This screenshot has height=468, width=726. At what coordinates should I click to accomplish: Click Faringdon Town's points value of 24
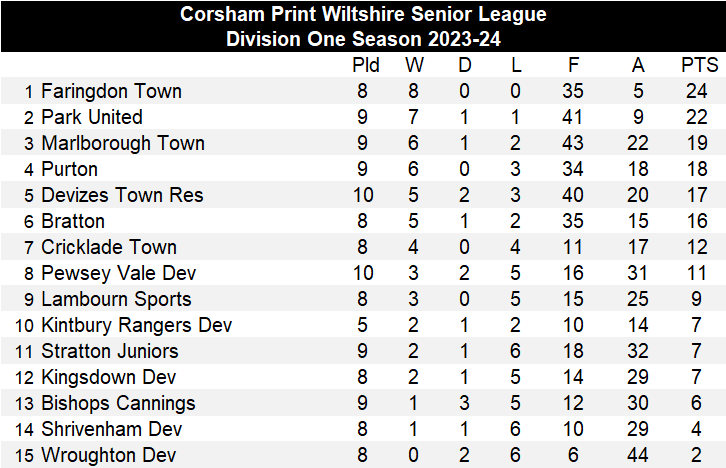[x=700, y=91]
